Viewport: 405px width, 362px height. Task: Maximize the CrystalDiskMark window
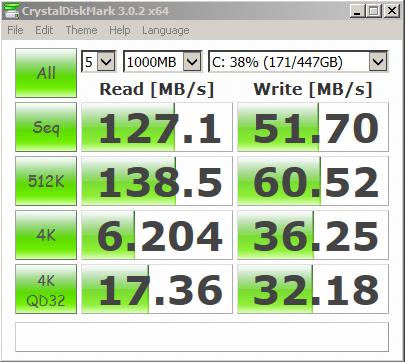tap(374, 11)
